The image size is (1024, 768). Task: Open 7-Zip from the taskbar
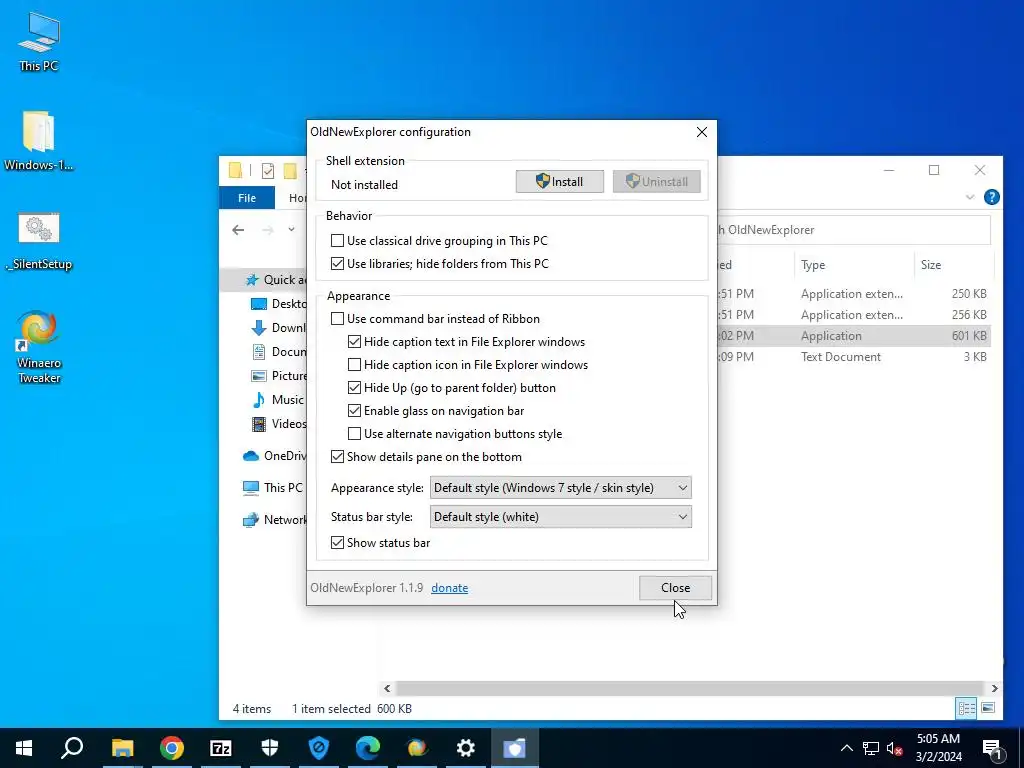(221, 748)
